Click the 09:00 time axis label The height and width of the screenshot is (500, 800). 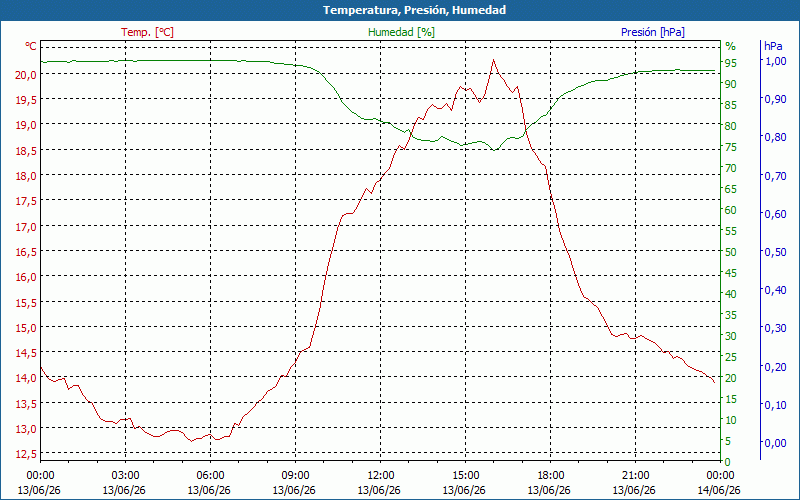pyautogui.click(x=295, y=476)
